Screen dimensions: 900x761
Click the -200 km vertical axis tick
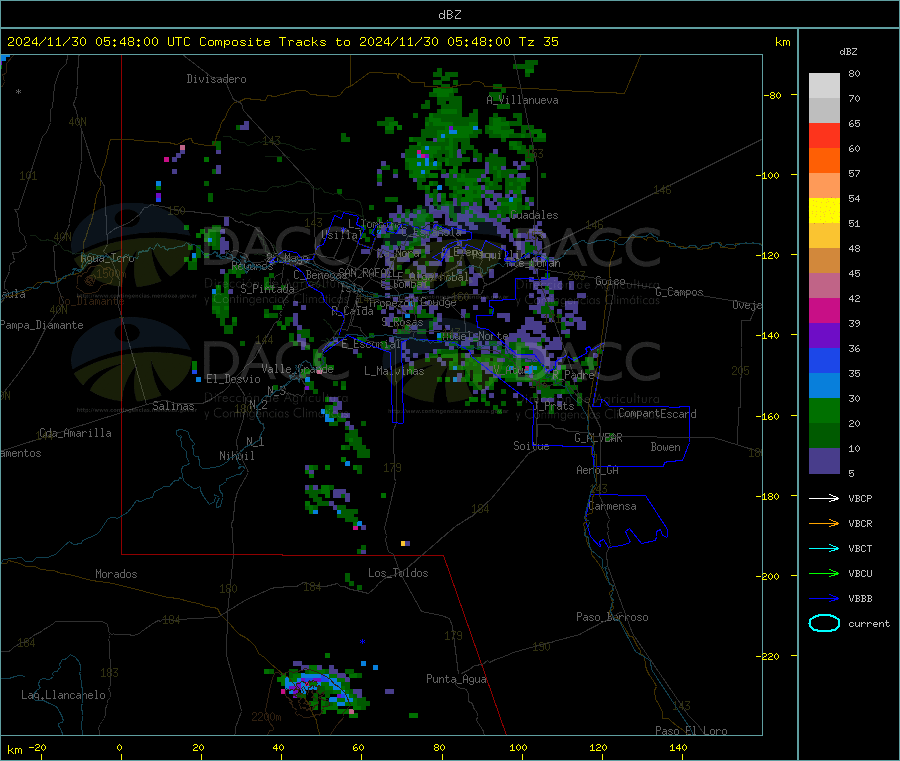767,576
